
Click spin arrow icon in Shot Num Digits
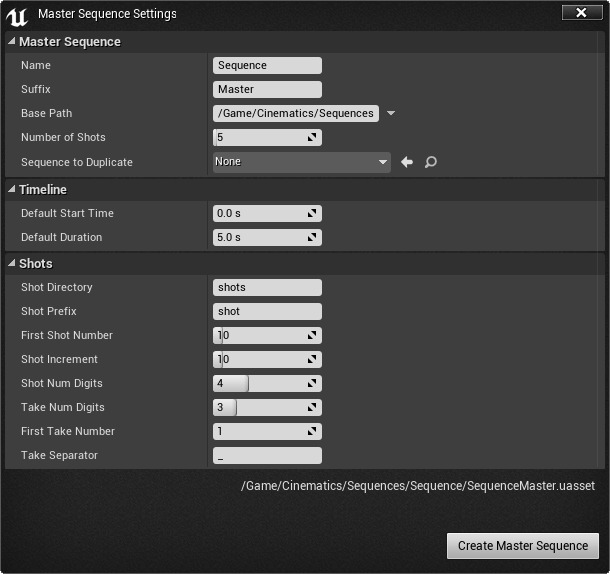pyautogui.click(x=312, y=384)
